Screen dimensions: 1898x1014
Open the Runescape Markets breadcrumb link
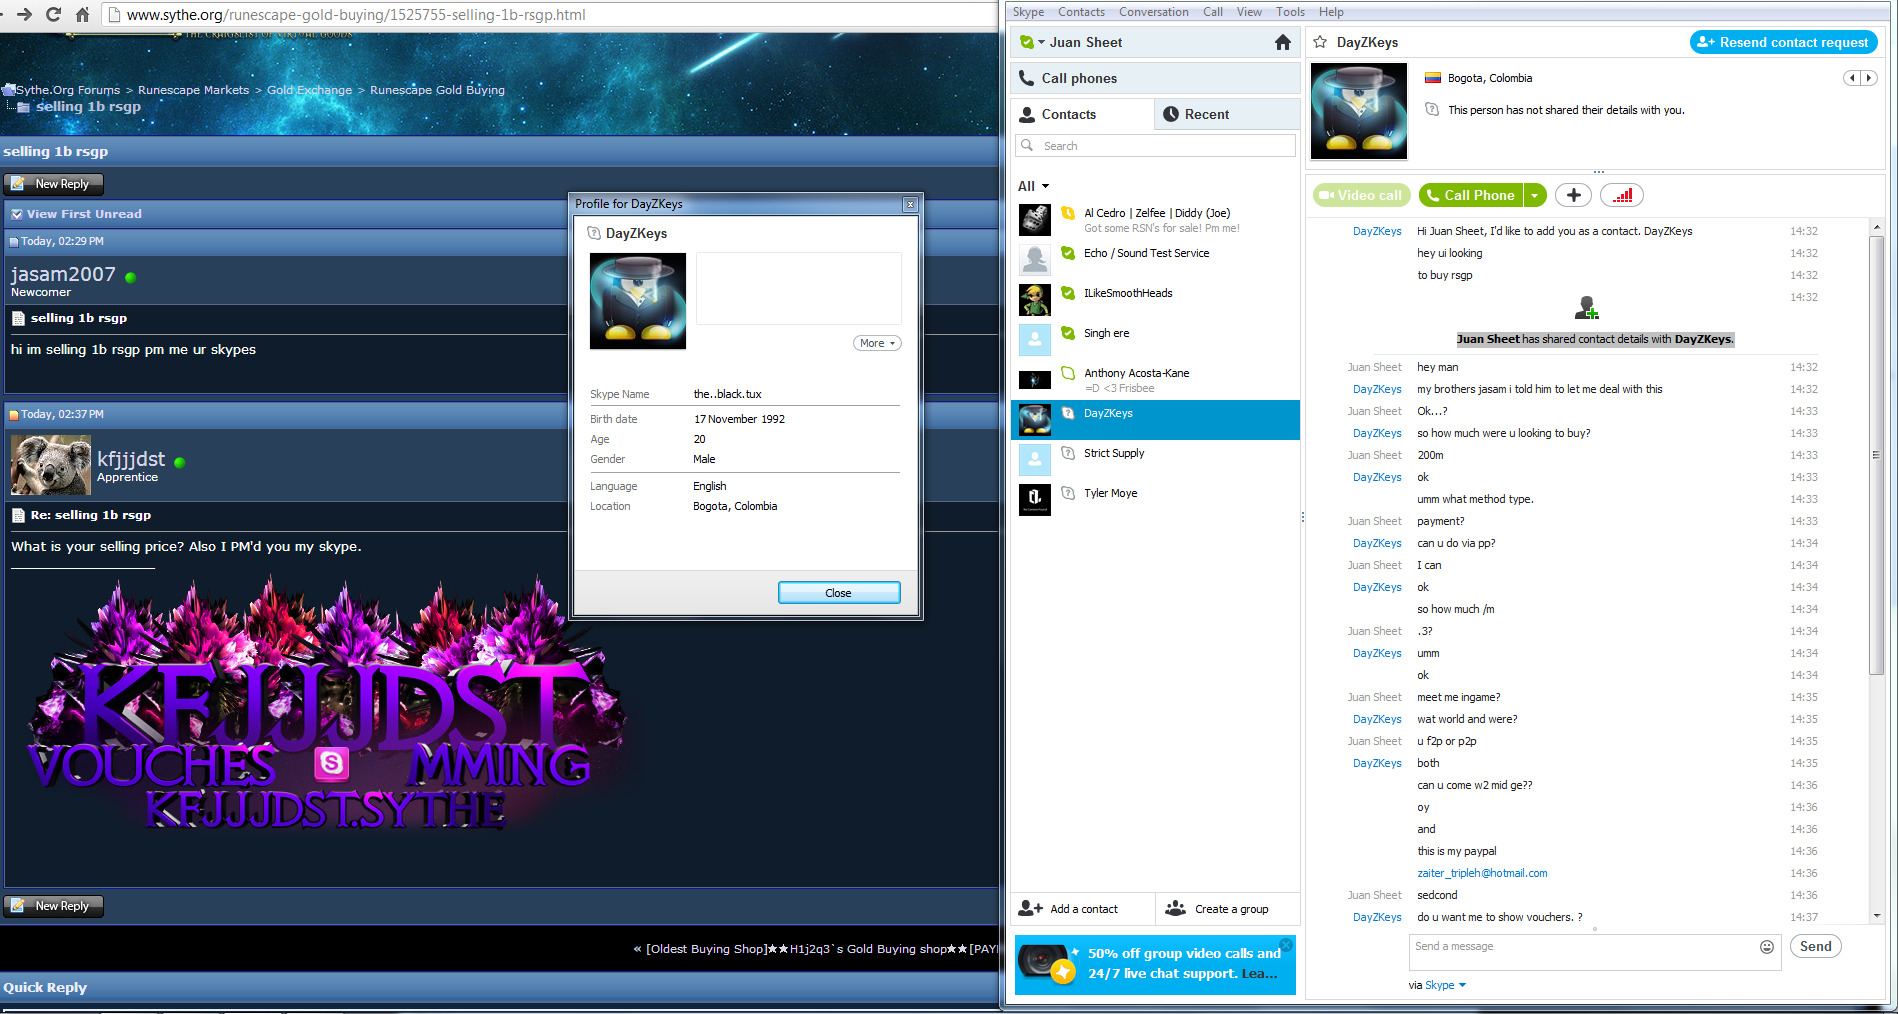(193, 90)
